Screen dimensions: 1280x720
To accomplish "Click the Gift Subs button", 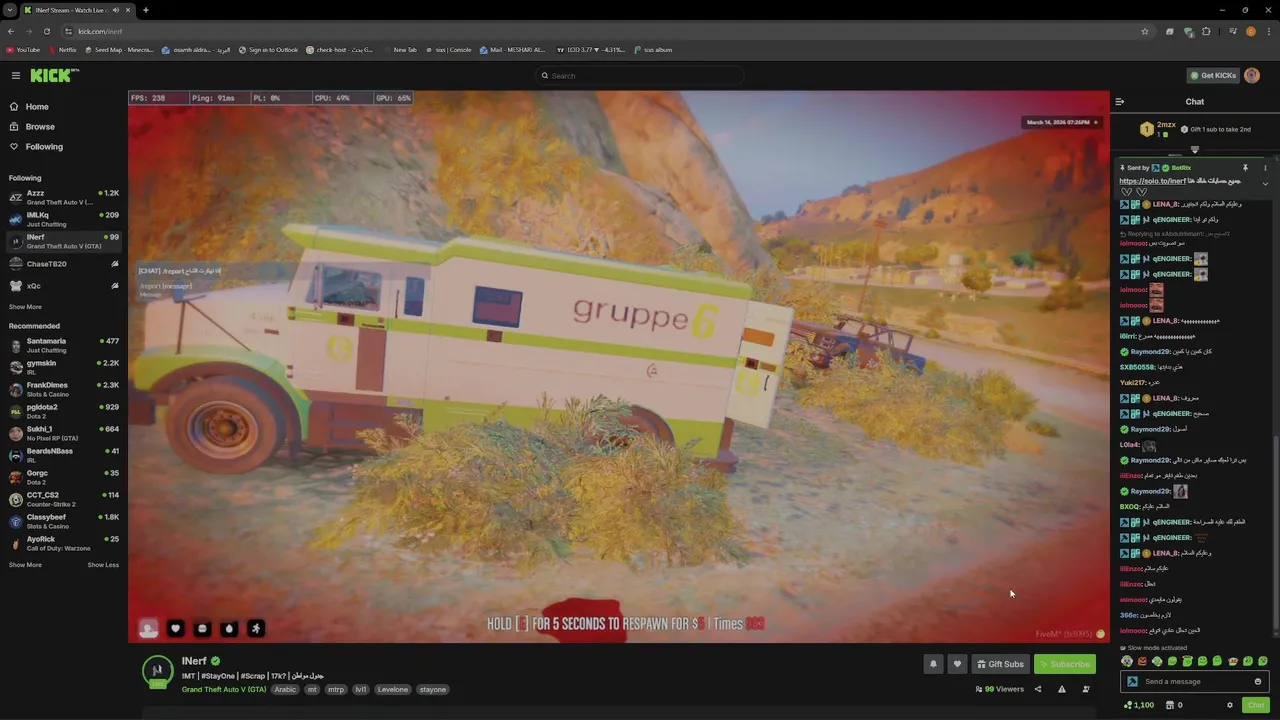I will 1000,664.
